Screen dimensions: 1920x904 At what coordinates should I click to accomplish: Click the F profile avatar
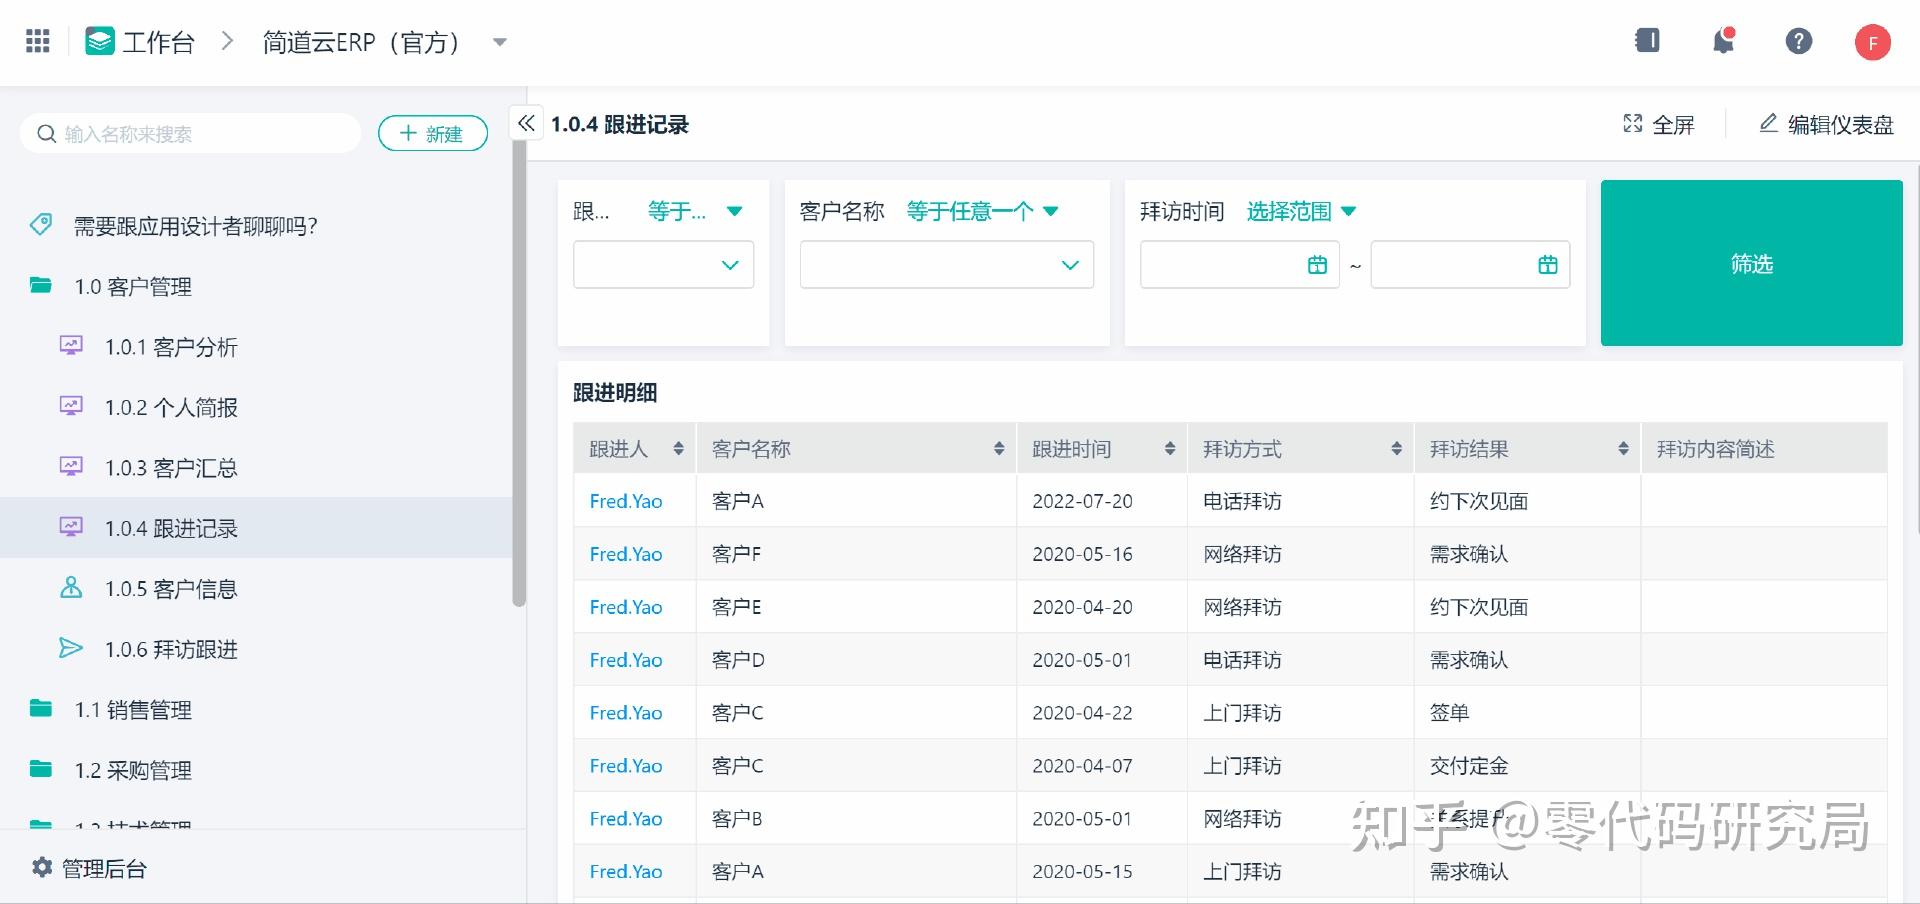pos(1873,41)
